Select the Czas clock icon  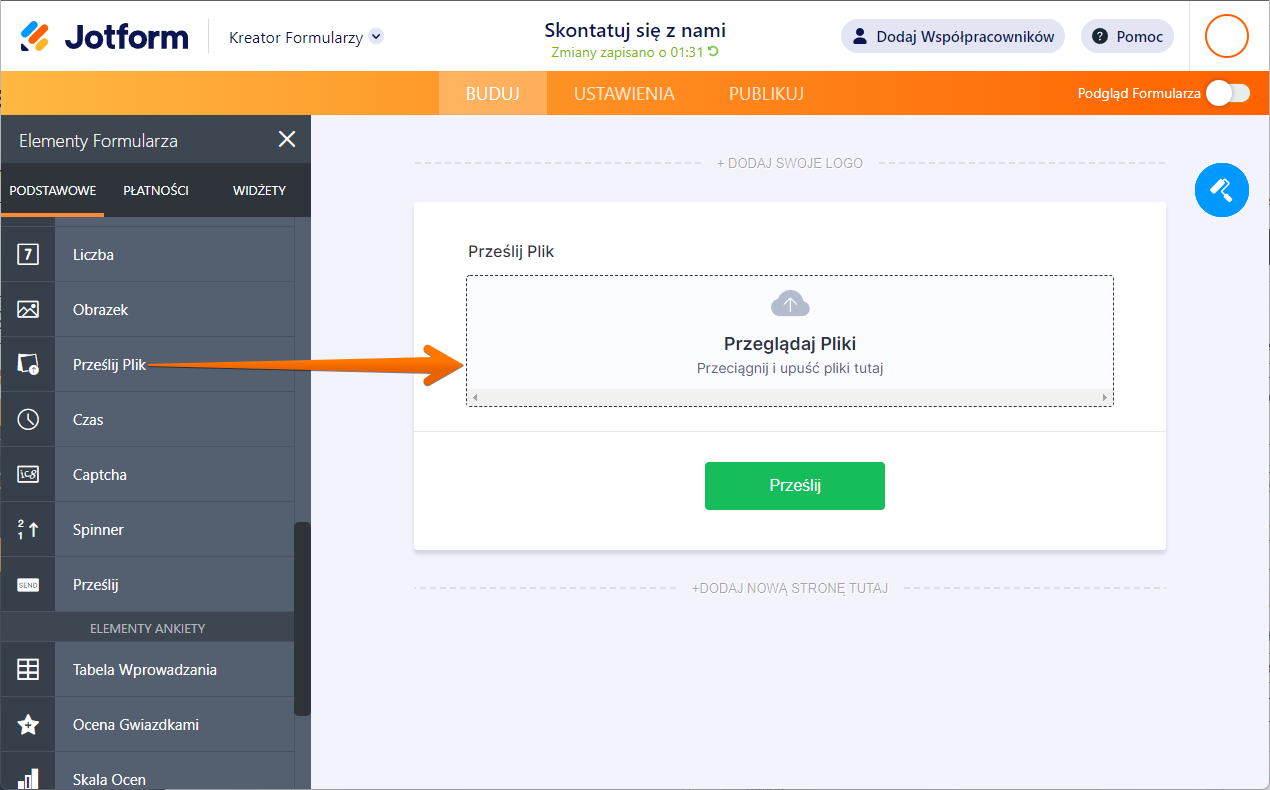pyautogui.click(x=28, y=420)
